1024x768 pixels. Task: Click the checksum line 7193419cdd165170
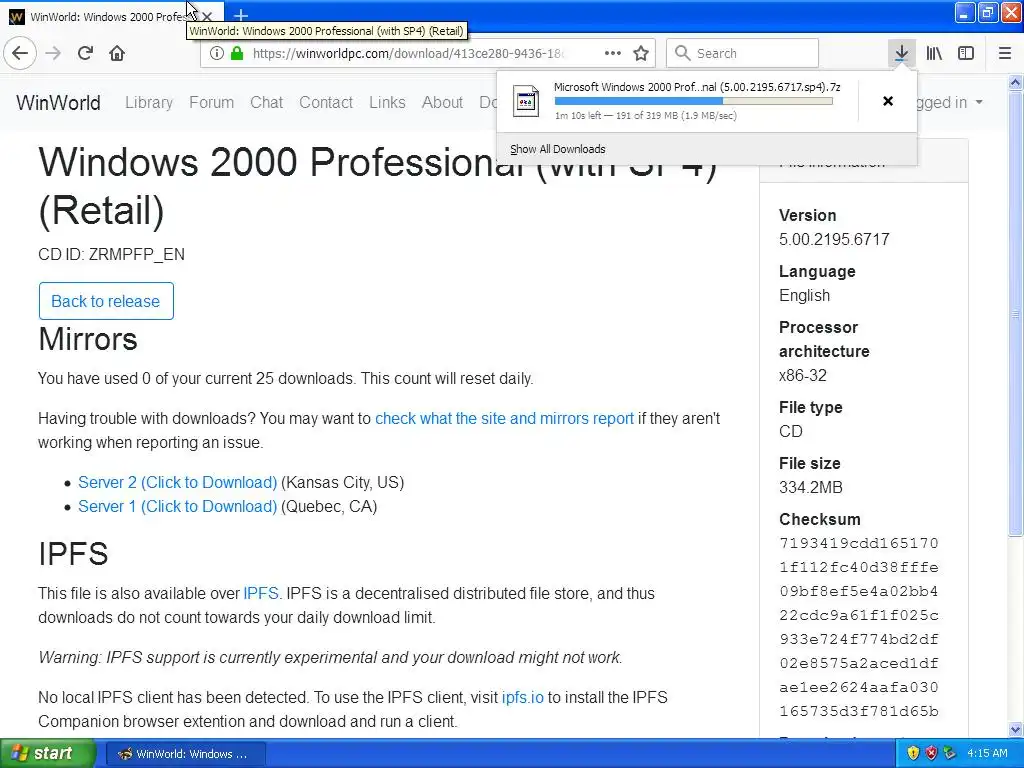pyautogui.click(x=859, y=543)
